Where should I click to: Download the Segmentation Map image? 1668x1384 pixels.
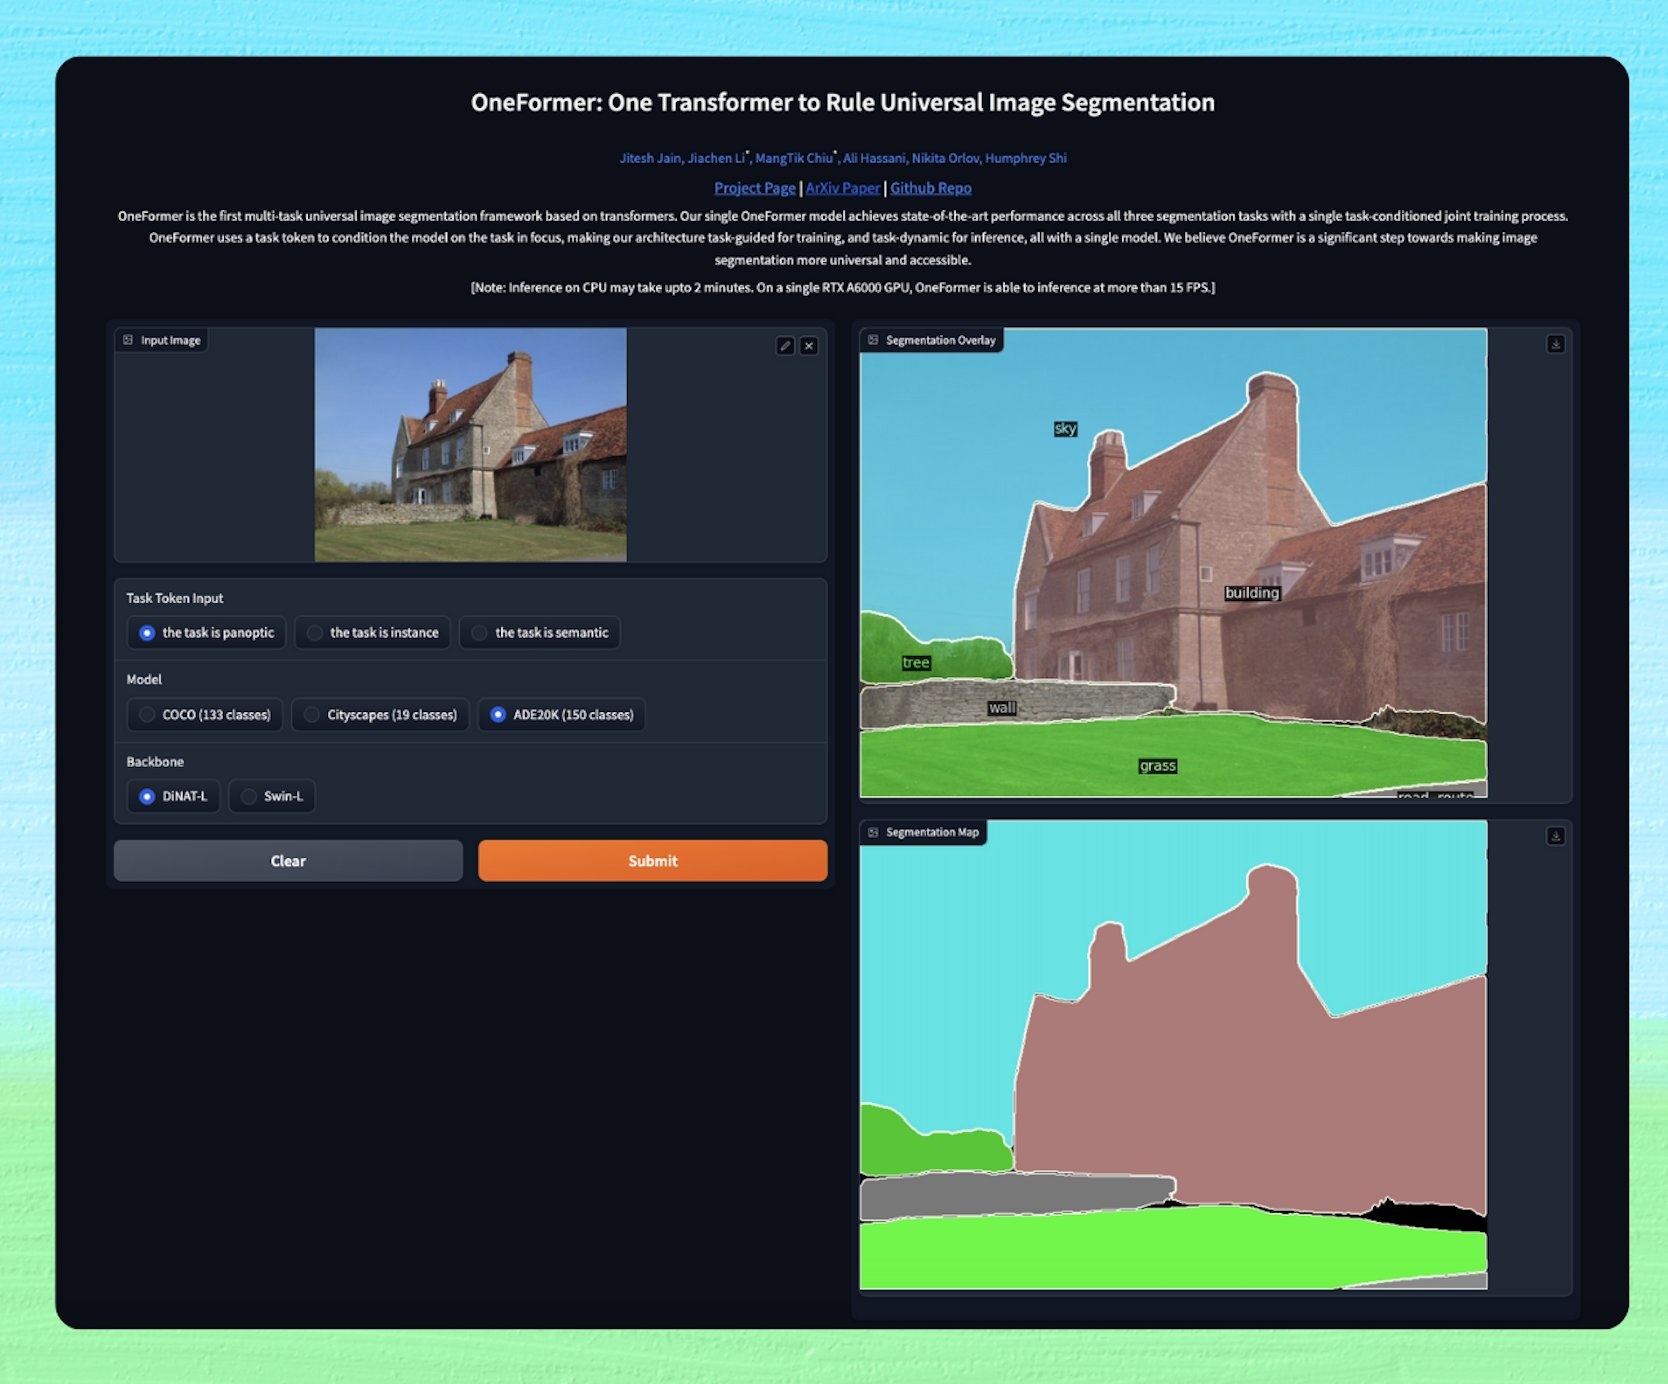[x=1555, y=836]
